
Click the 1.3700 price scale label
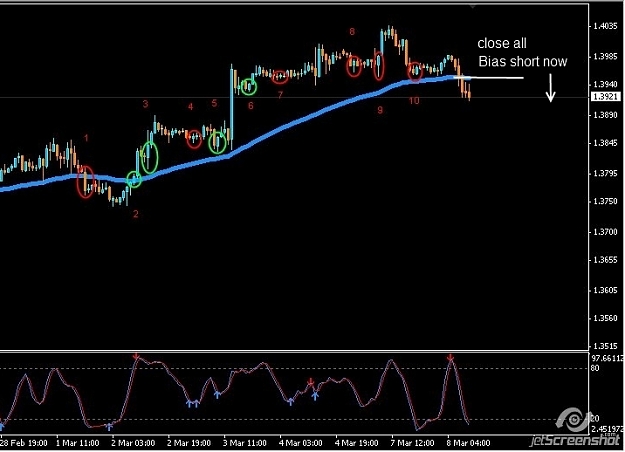pos(605,232)
